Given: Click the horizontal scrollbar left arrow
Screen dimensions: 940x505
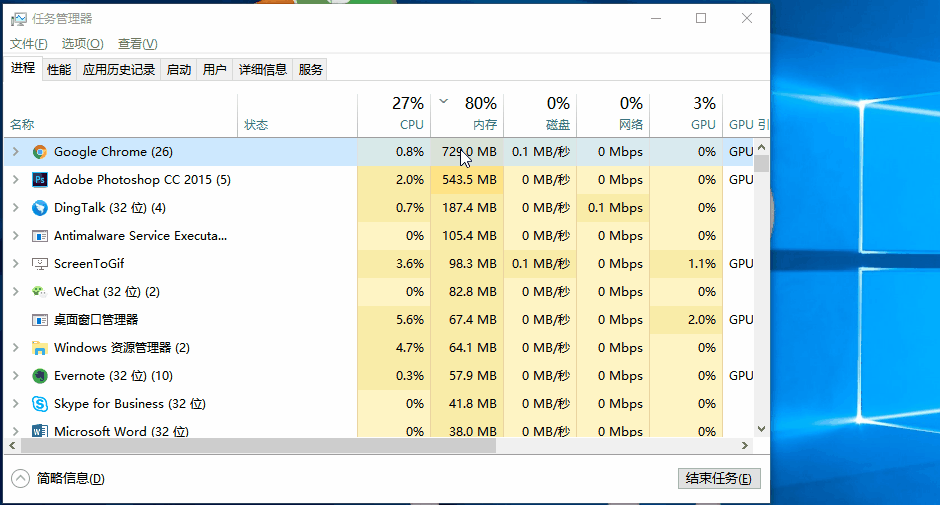Looking at the screenshot, I should (x=11, y=446).
